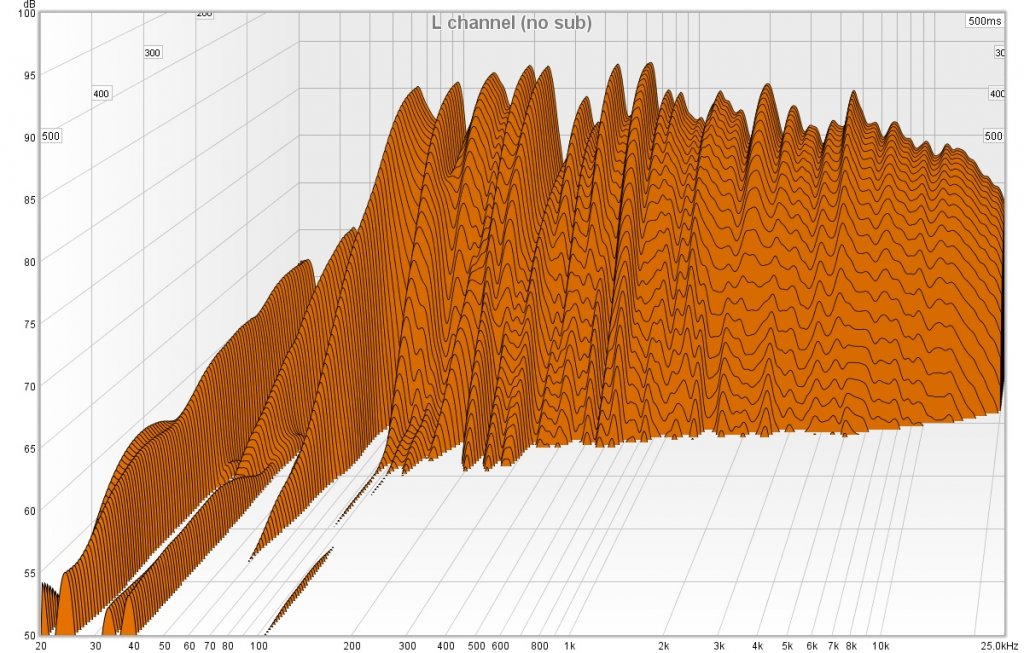The image size is (1024, 653).
Task: Click the 60 dB axis label
Action: pyautogui.click(x=29, y=511)
